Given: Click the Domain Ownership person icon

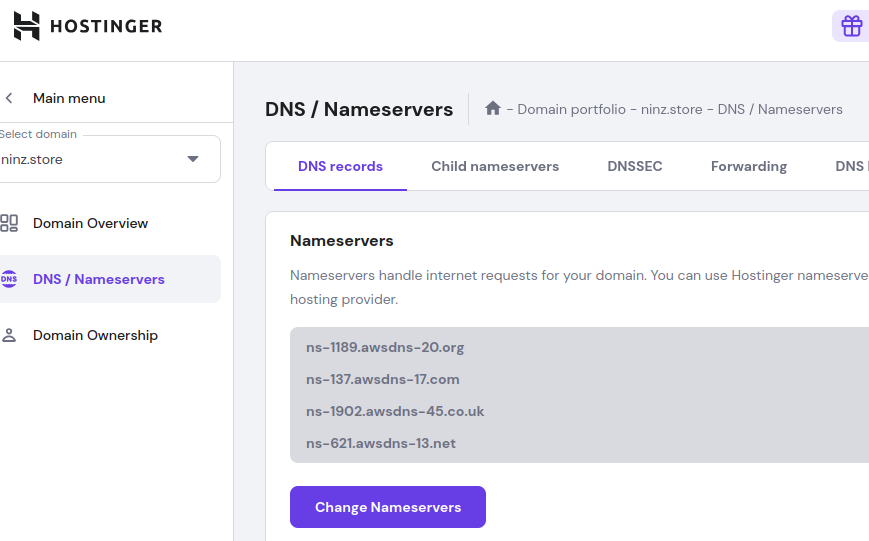Looking at the screenshot, I should coord(9,335).
